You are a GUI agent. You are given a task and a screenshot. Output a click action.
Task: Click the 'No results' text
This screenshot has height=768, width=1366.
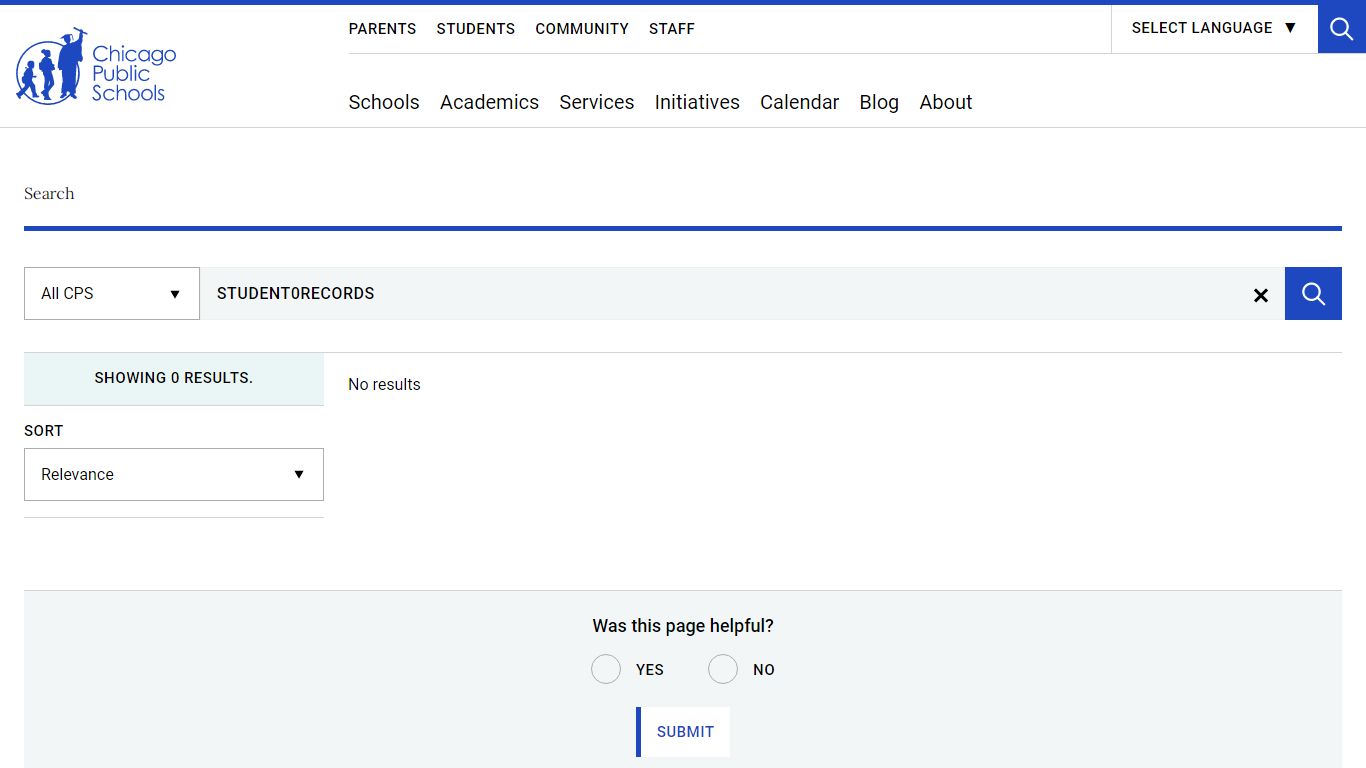384,384
